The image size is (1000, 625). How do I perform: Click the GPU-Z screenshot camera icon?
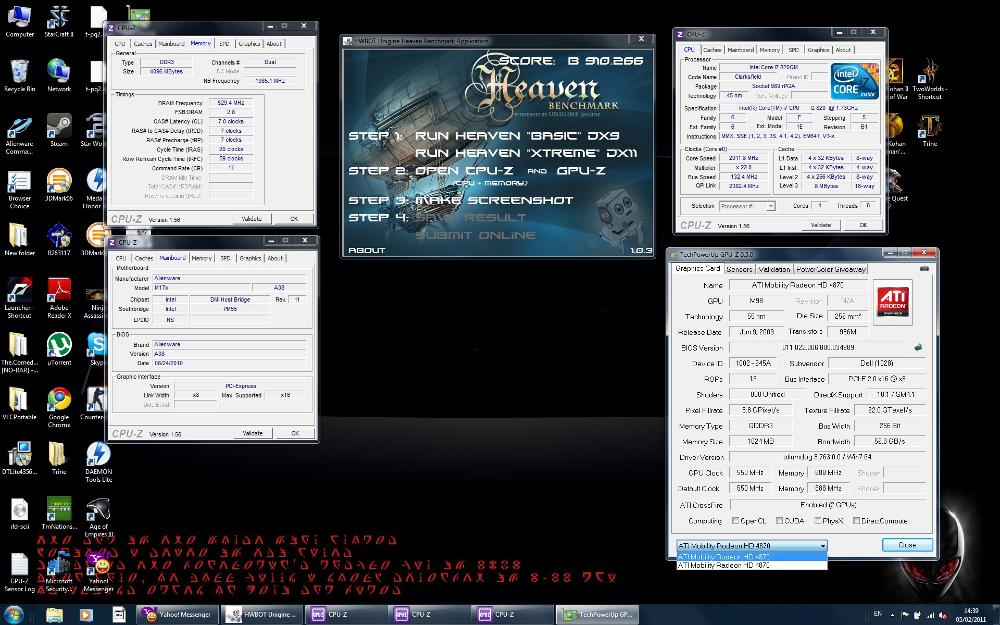[x=924, y=268]
